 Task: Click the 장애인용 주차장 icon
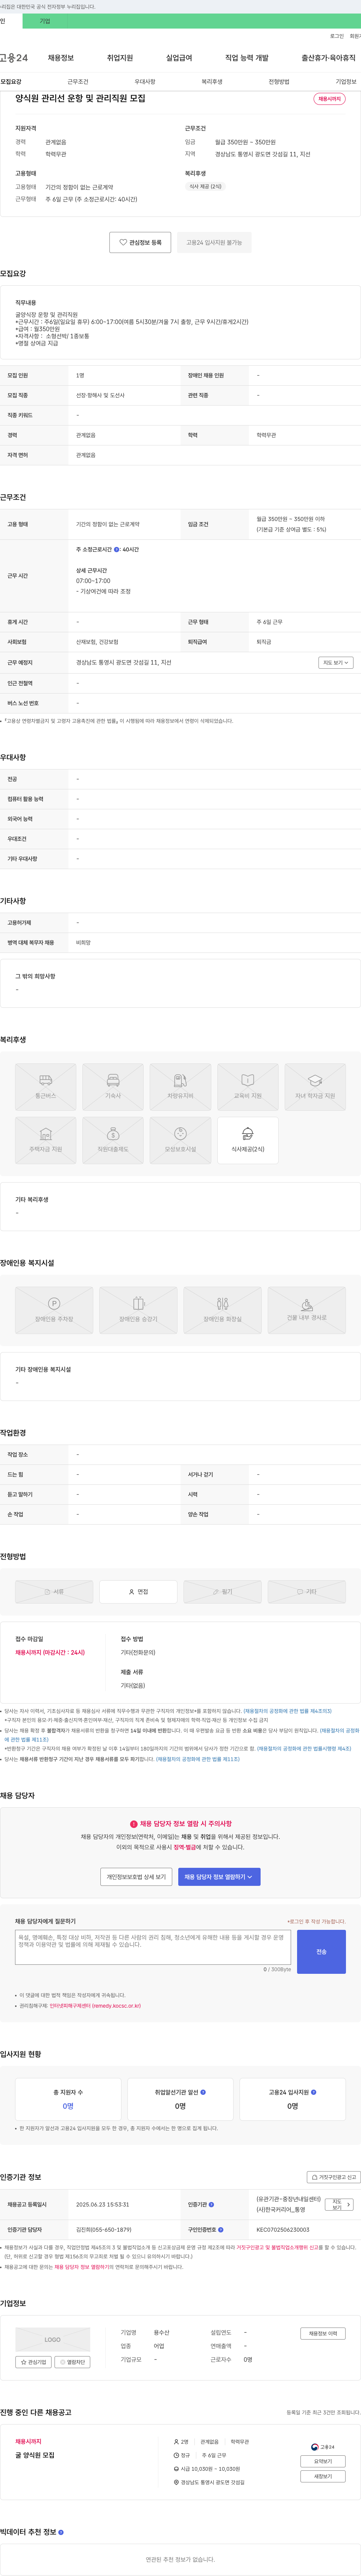(x=54, y=1310)
